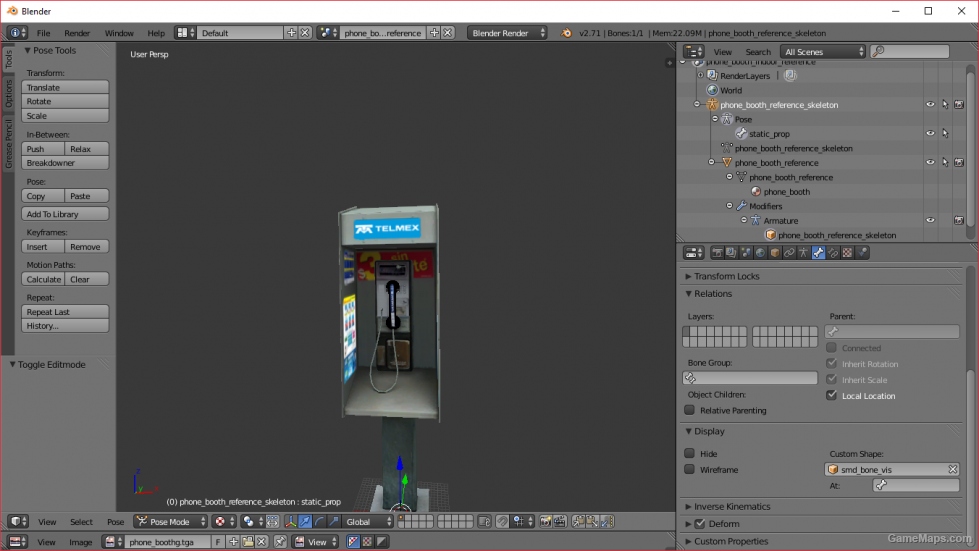Toggle the Inherit Rotation checkbox
This screenshot has width=979, height=551.
point(831,363)
